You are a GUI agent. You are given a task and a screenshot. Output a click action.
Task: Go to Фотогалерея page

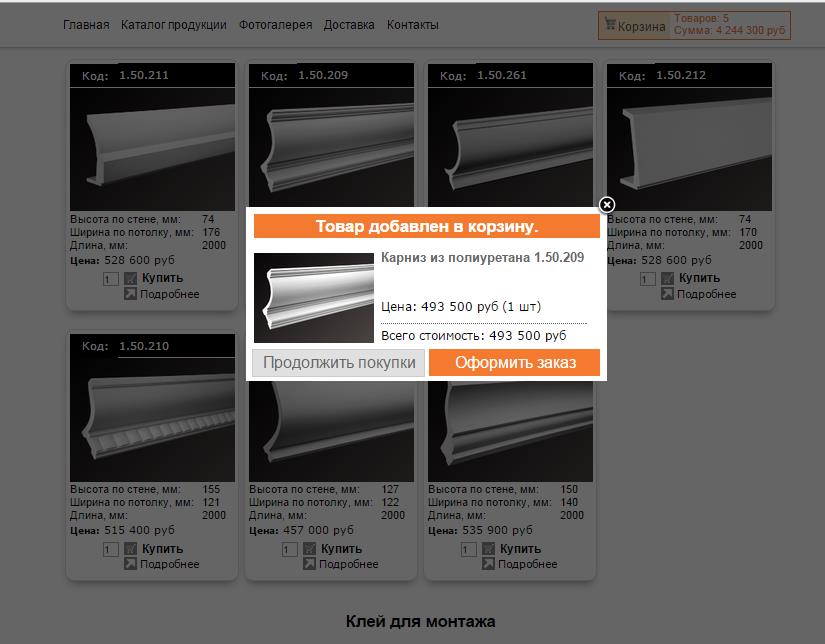pos(275,25)
